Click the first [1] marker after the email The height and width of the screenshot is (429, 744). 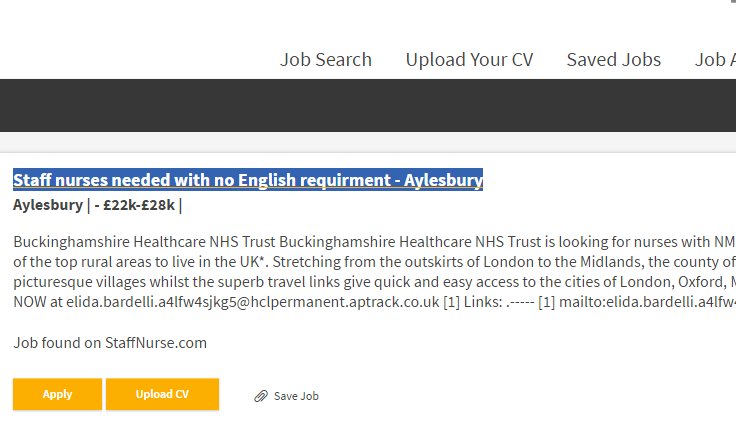[451, 302]
